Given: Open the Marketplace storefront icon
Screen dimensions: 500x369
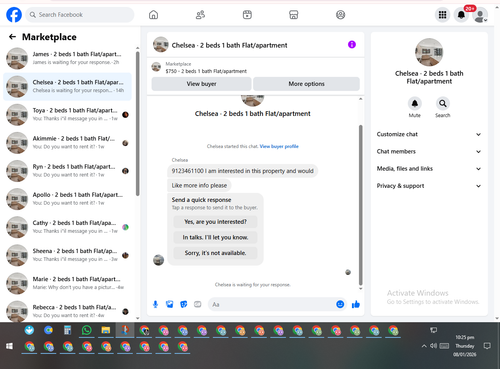Looking at the screenshot, I should (x=294, y=15).
